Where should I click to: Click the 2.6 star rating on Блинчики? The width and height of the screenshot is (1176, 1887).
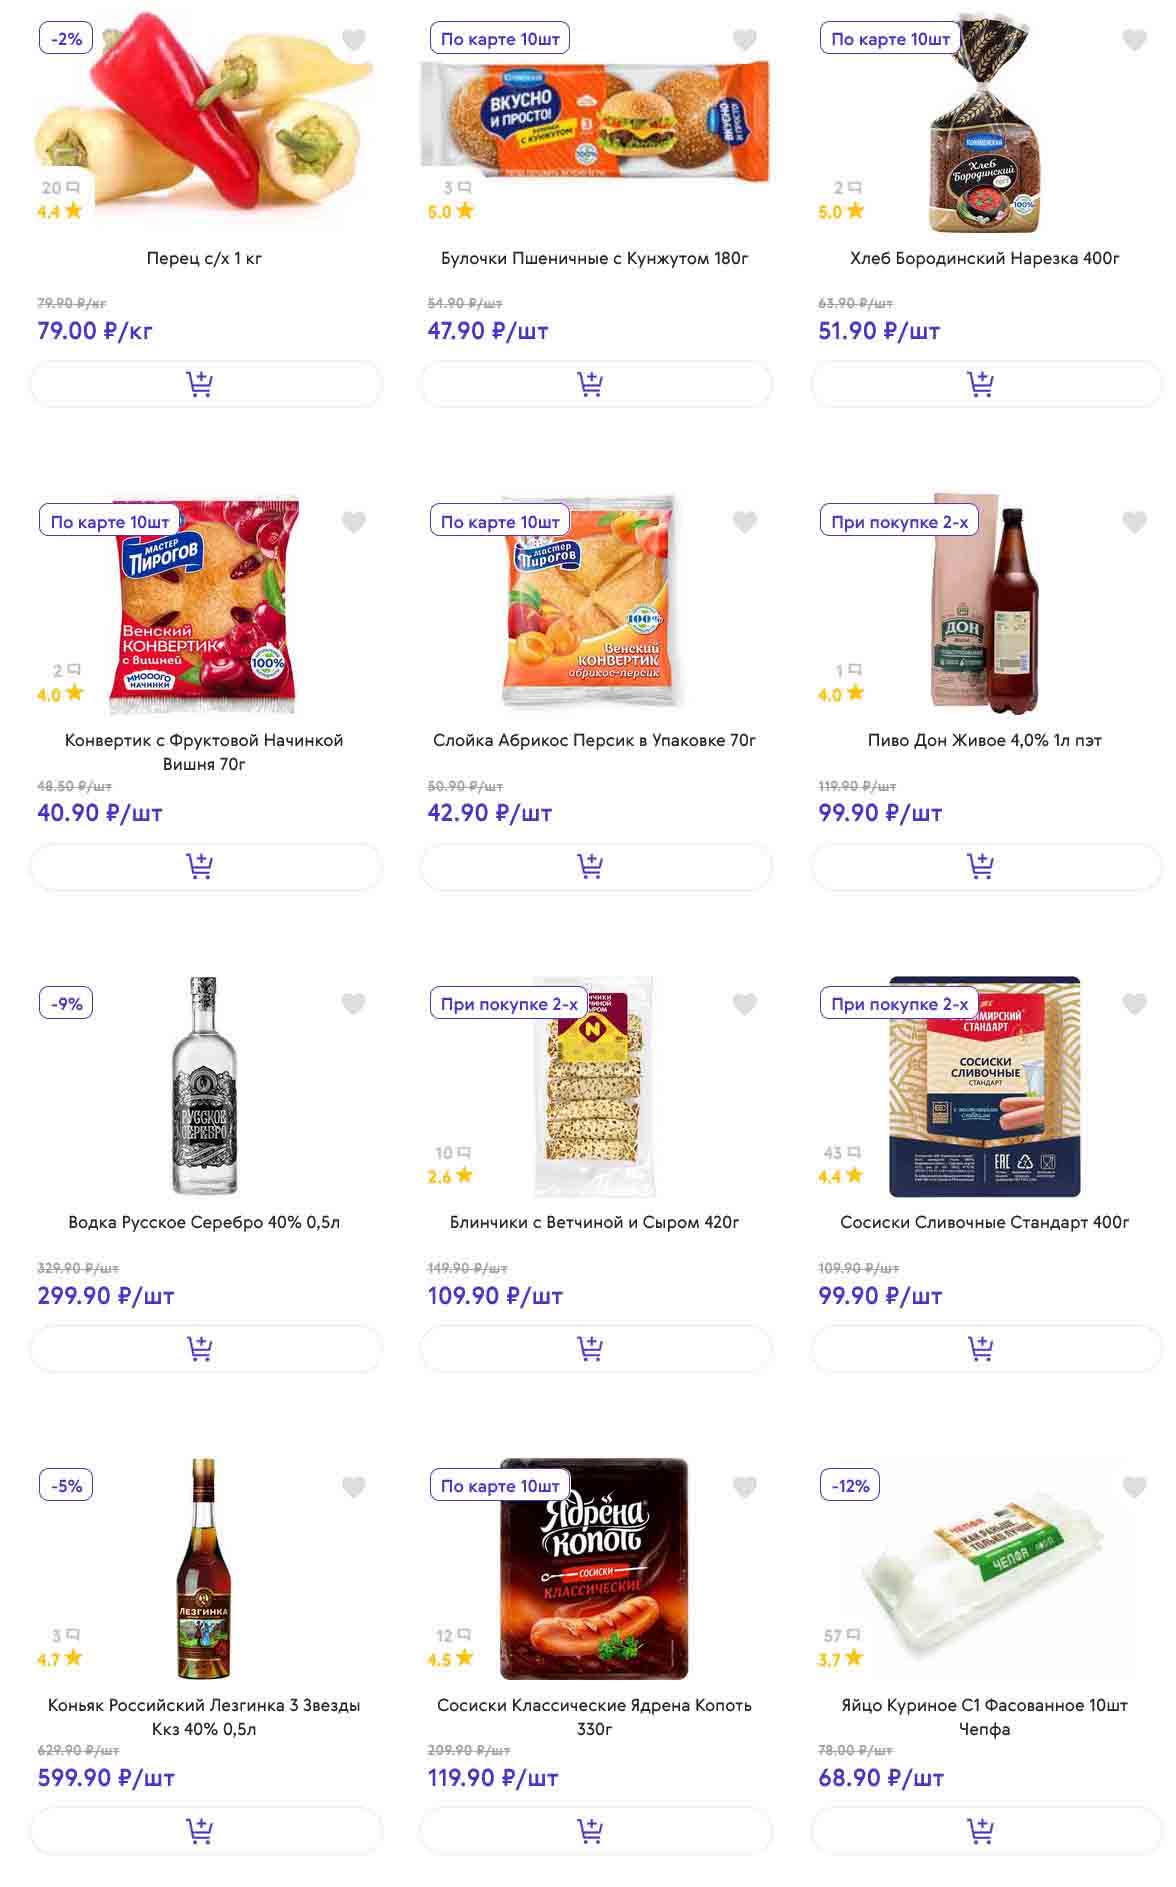point(450,1176)
